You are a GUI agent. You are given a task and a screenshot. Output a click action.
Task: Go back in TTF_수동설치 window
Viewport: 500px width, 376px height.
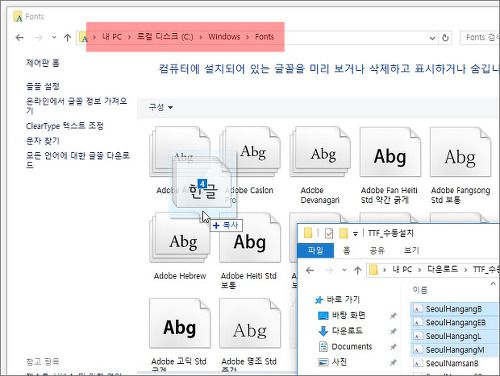310,270
